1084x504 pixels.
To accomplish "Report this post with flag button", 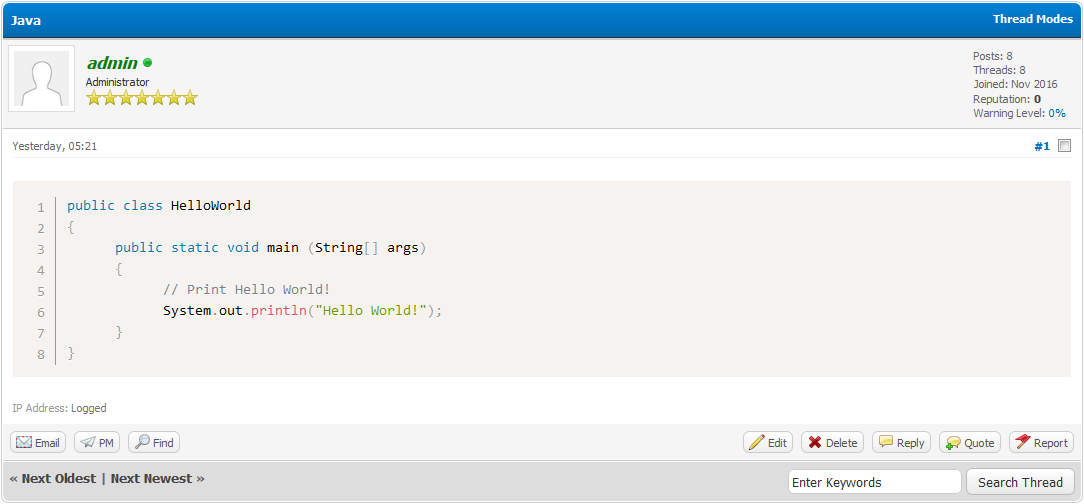I will click(1040, 442).
